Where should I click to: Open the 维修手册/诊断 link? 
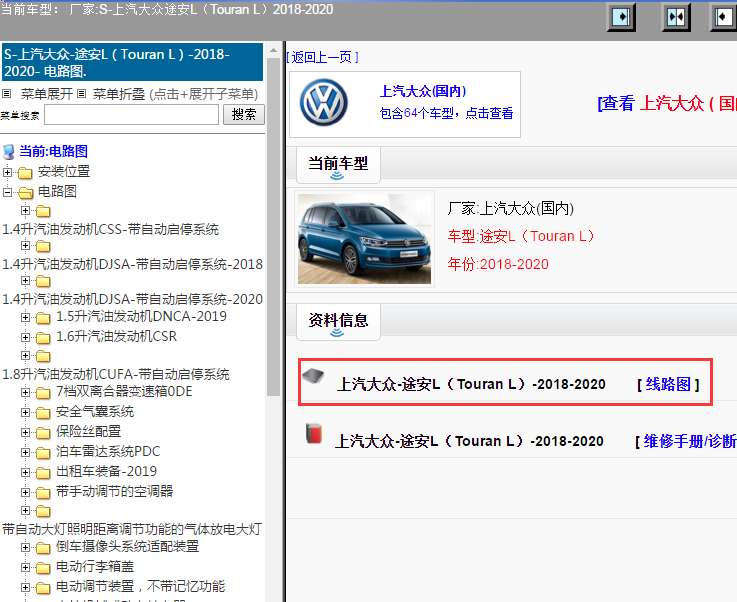pos(690,441)
